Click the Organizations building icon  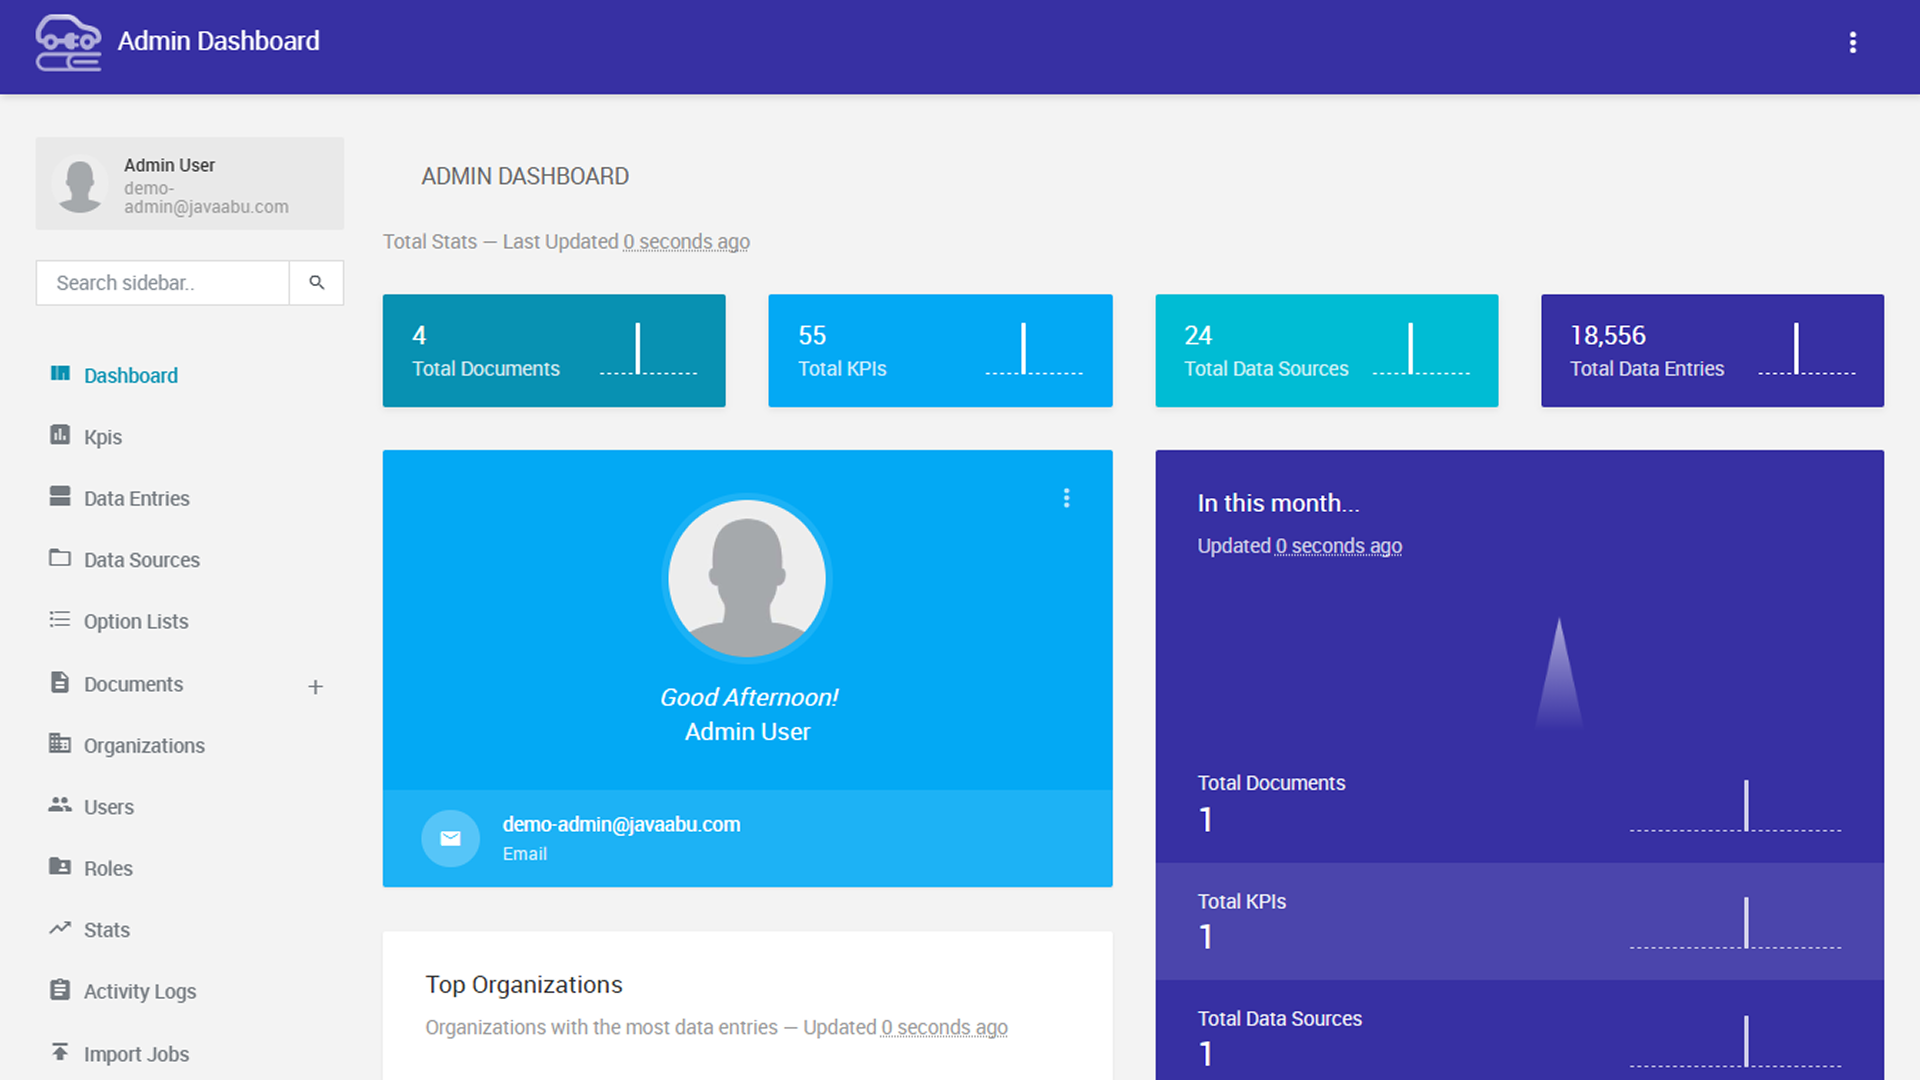[x=60, y=744]
